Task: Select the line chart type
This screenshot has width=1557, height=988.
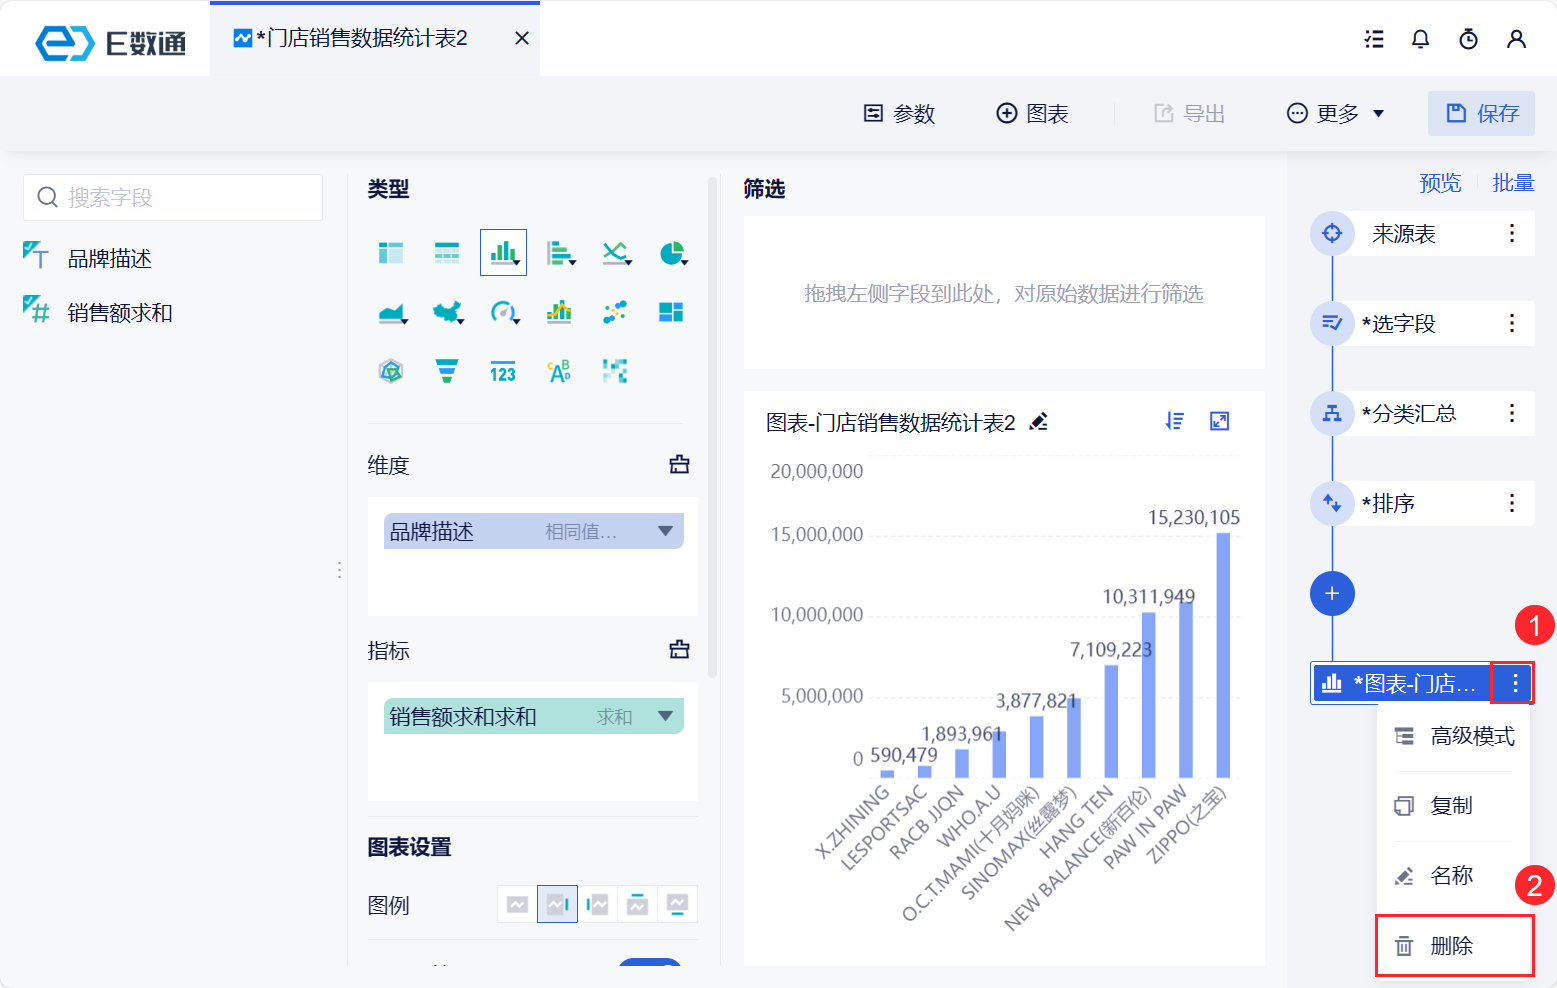Action: [x=616, y=253]
